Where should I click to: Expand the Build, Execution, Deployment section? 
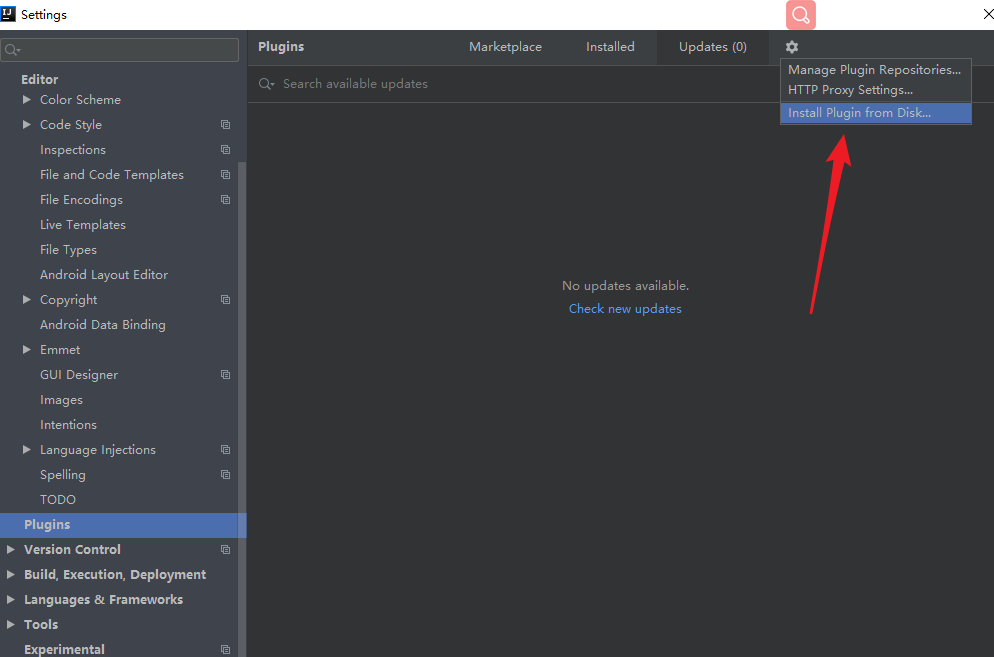click(x=11, y=575)
